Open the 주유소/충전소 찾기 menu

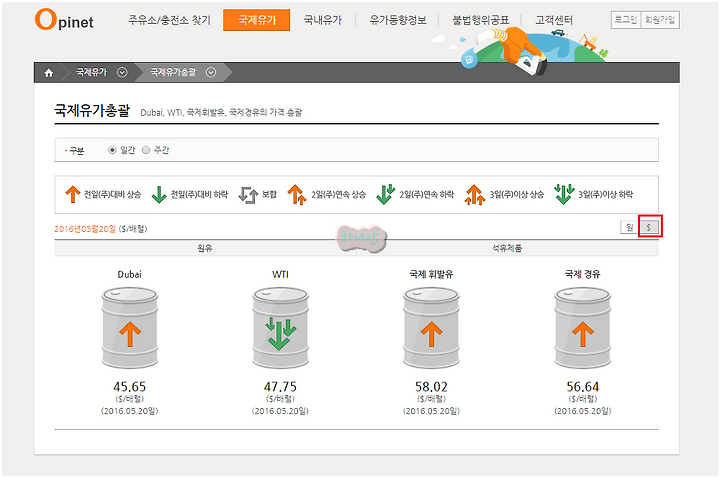(x=169, y=20)
